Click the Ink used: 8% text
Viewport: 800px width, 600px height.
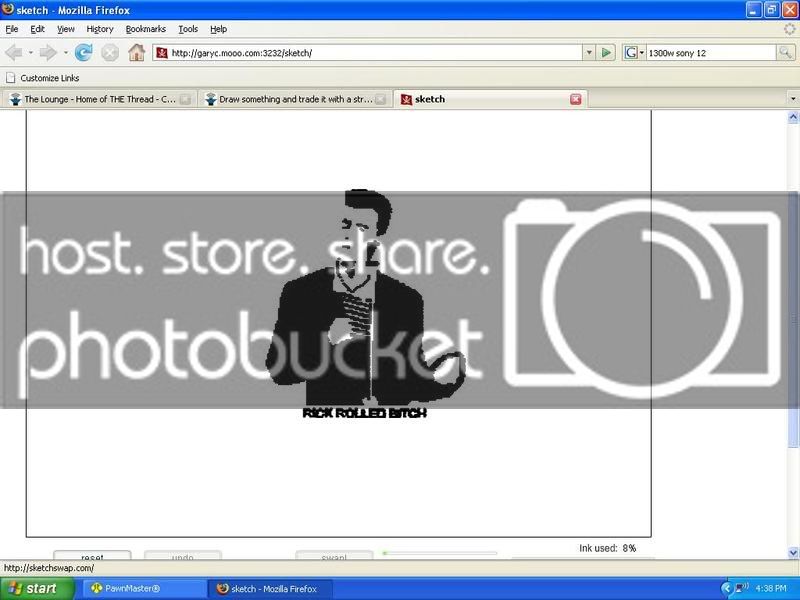[608, 548]
